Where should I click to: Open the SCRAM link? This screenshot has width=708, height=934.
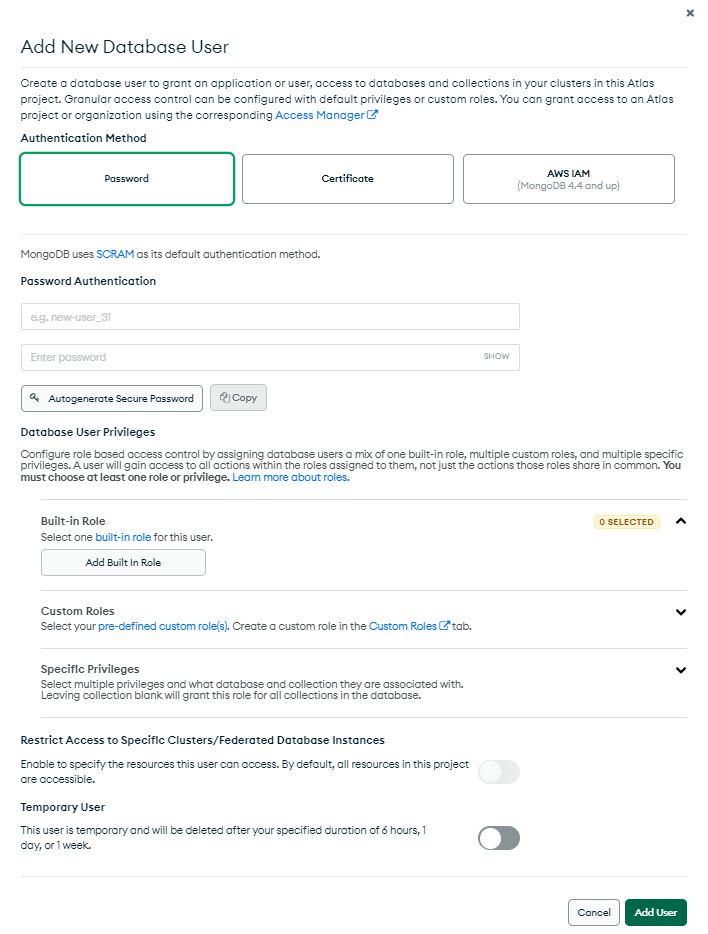[115, 254]
